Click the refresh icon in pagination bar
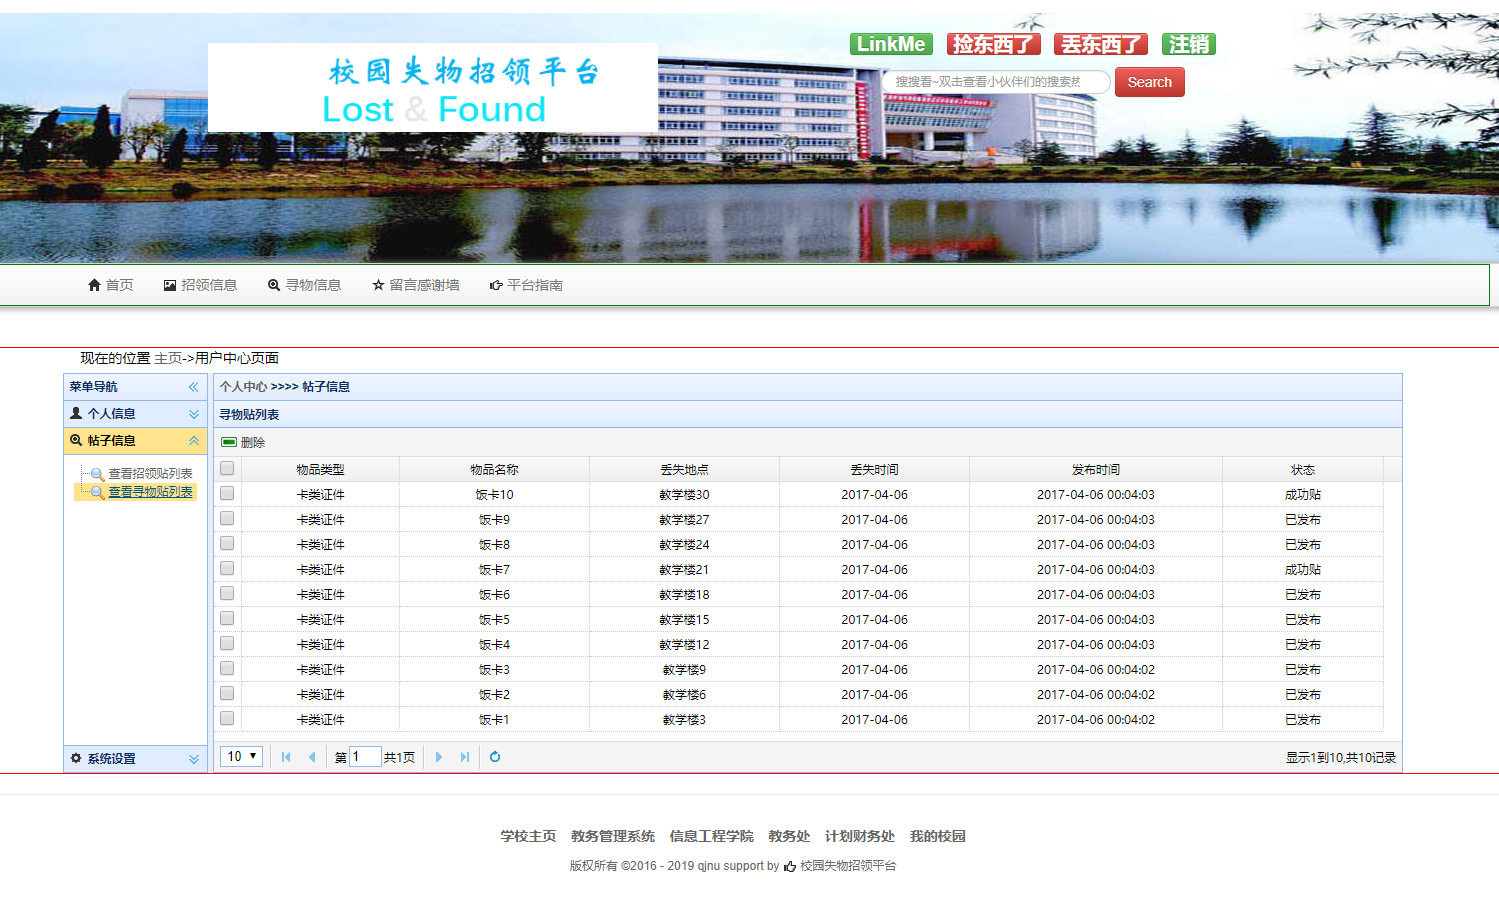Viewport: 1499px width, 906px height. pos(495,757)
